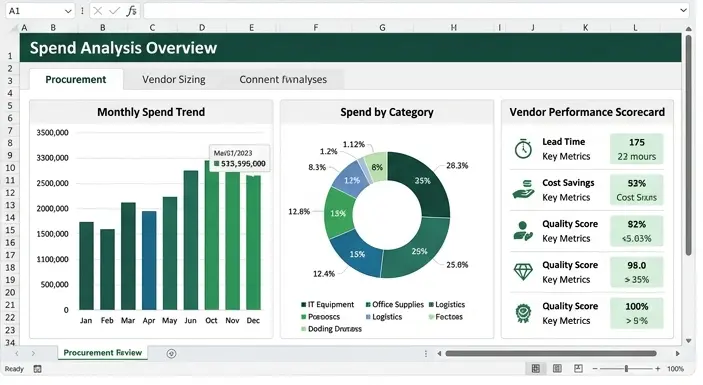Click the vertical scrollbar up arrow
This screenshot has height=385, width=703.
click(x=689, y=29)
